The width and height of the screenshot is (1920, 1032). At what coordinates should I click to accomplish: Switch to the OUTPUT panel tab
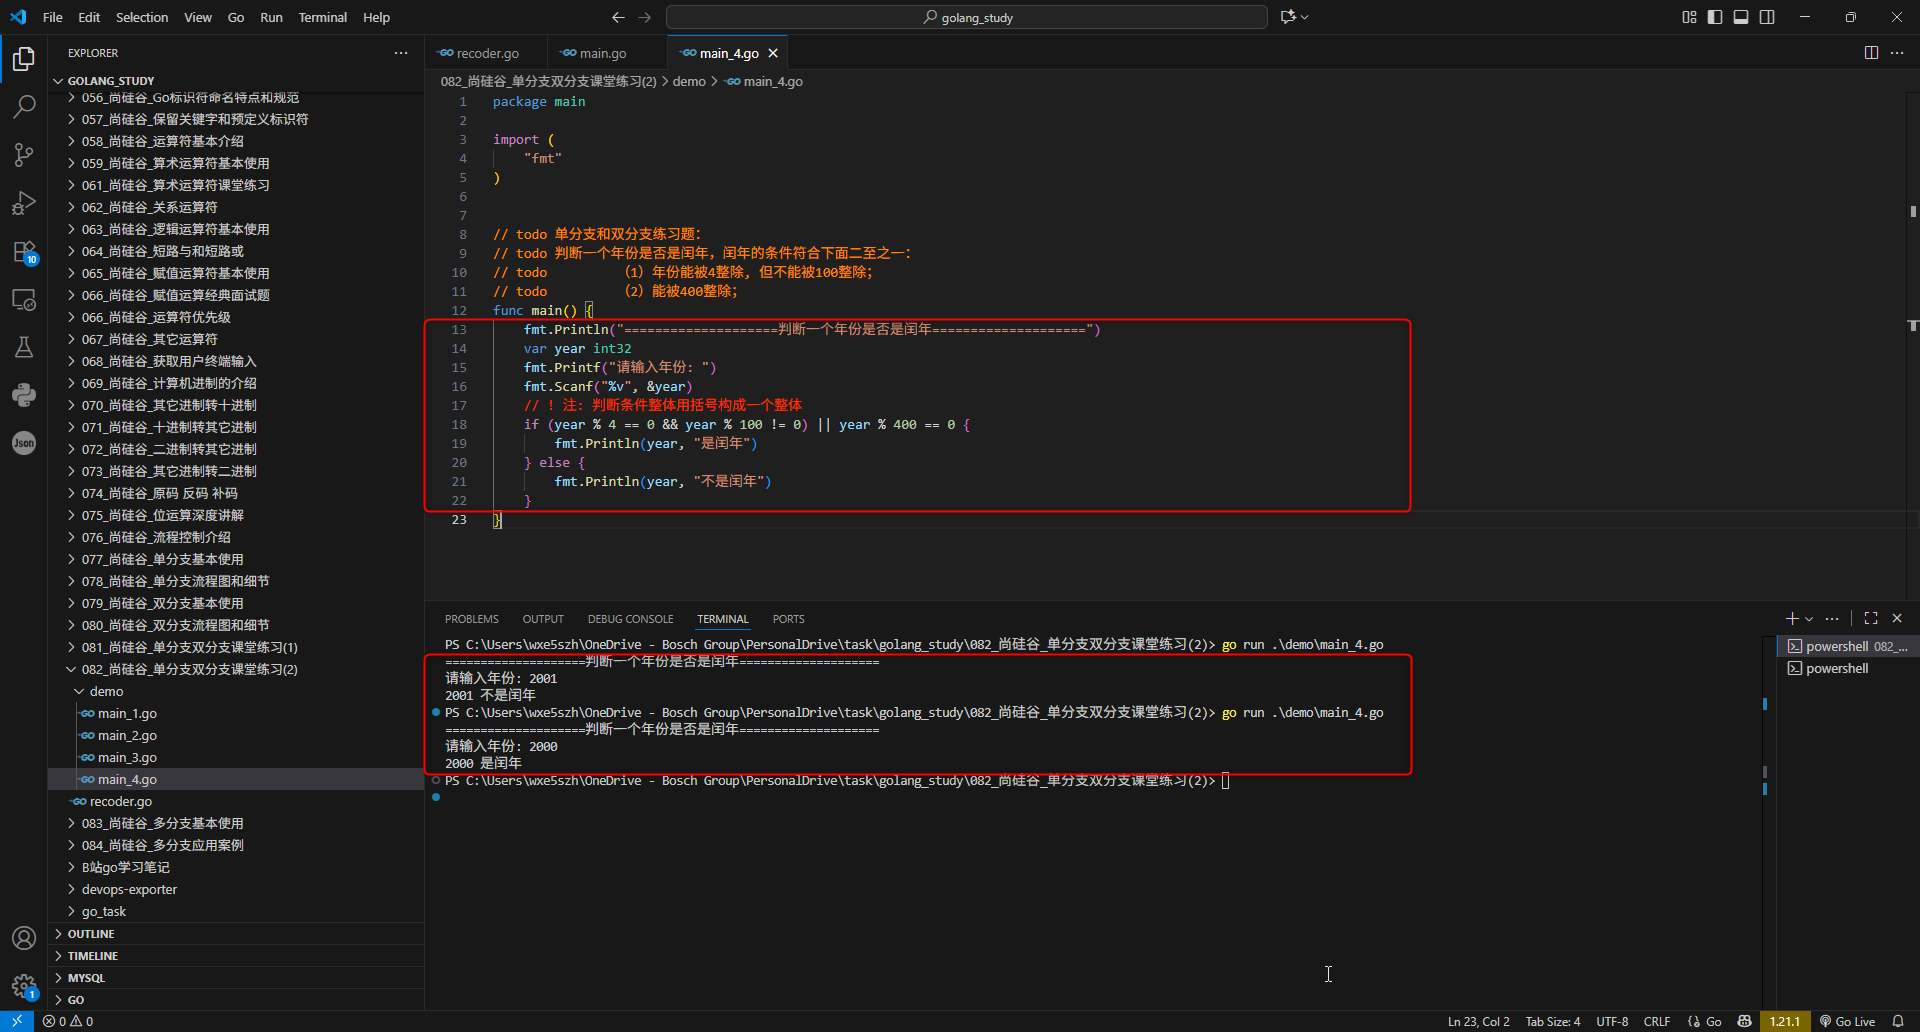coord(543,619)
